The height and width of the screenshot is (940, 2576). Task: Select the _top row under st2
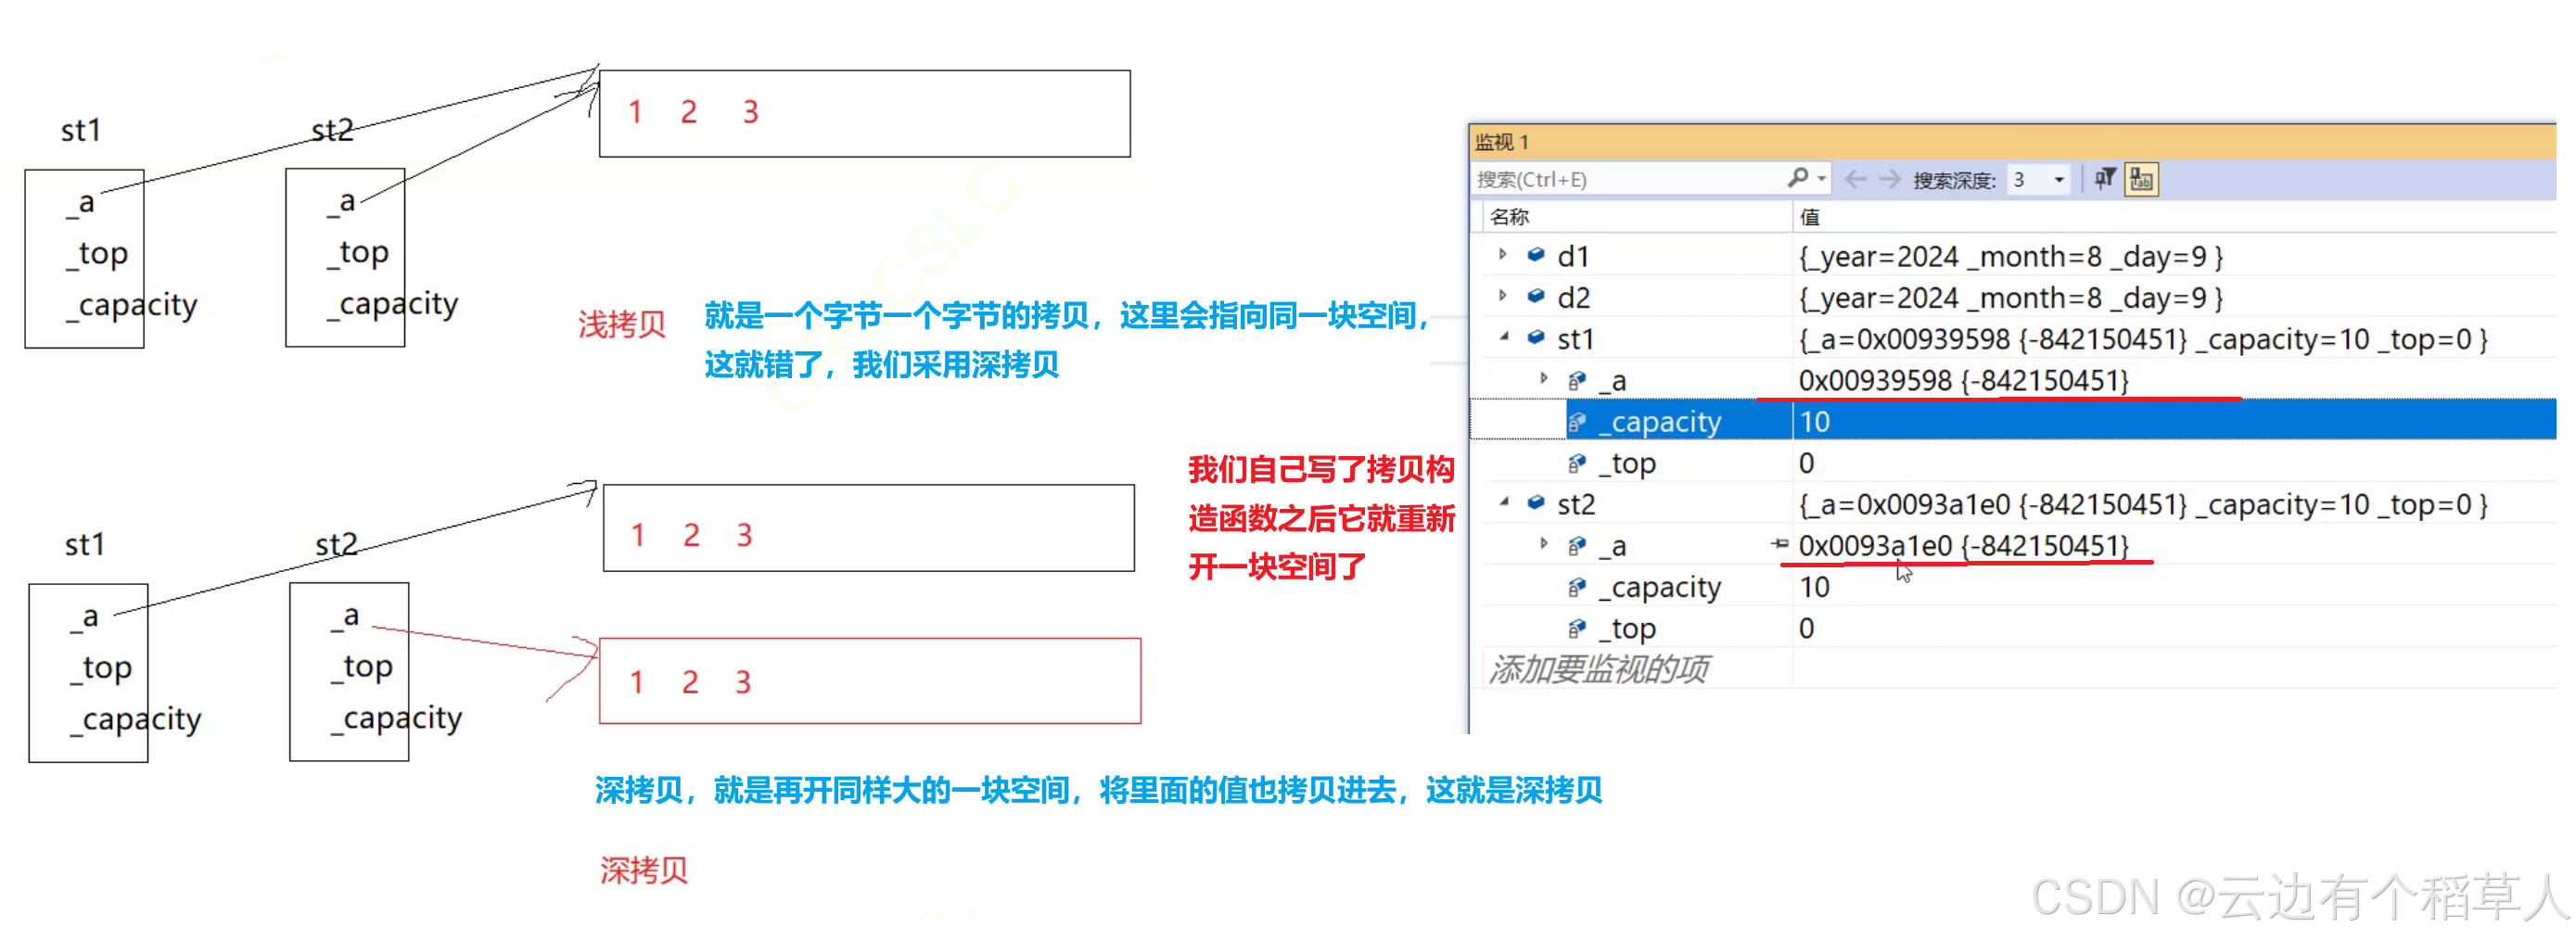[1627, 629]
